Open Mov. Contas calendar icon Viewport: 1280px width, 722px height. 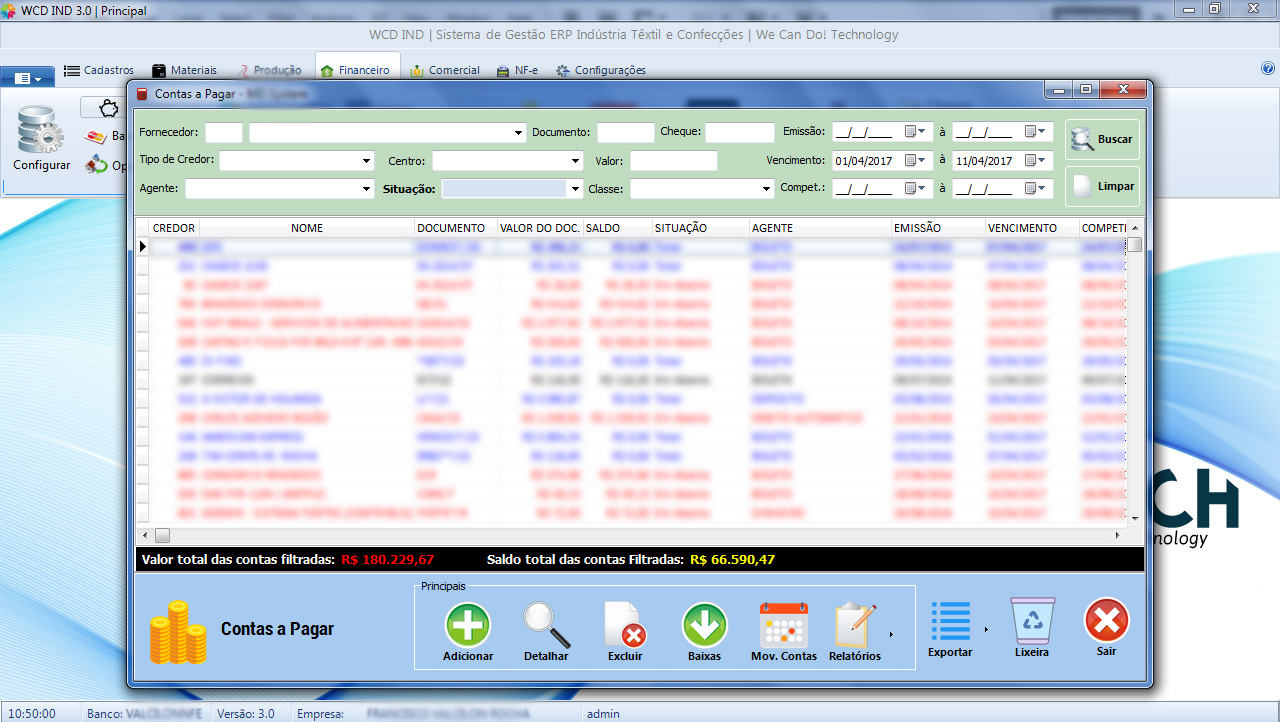[784, 626]
